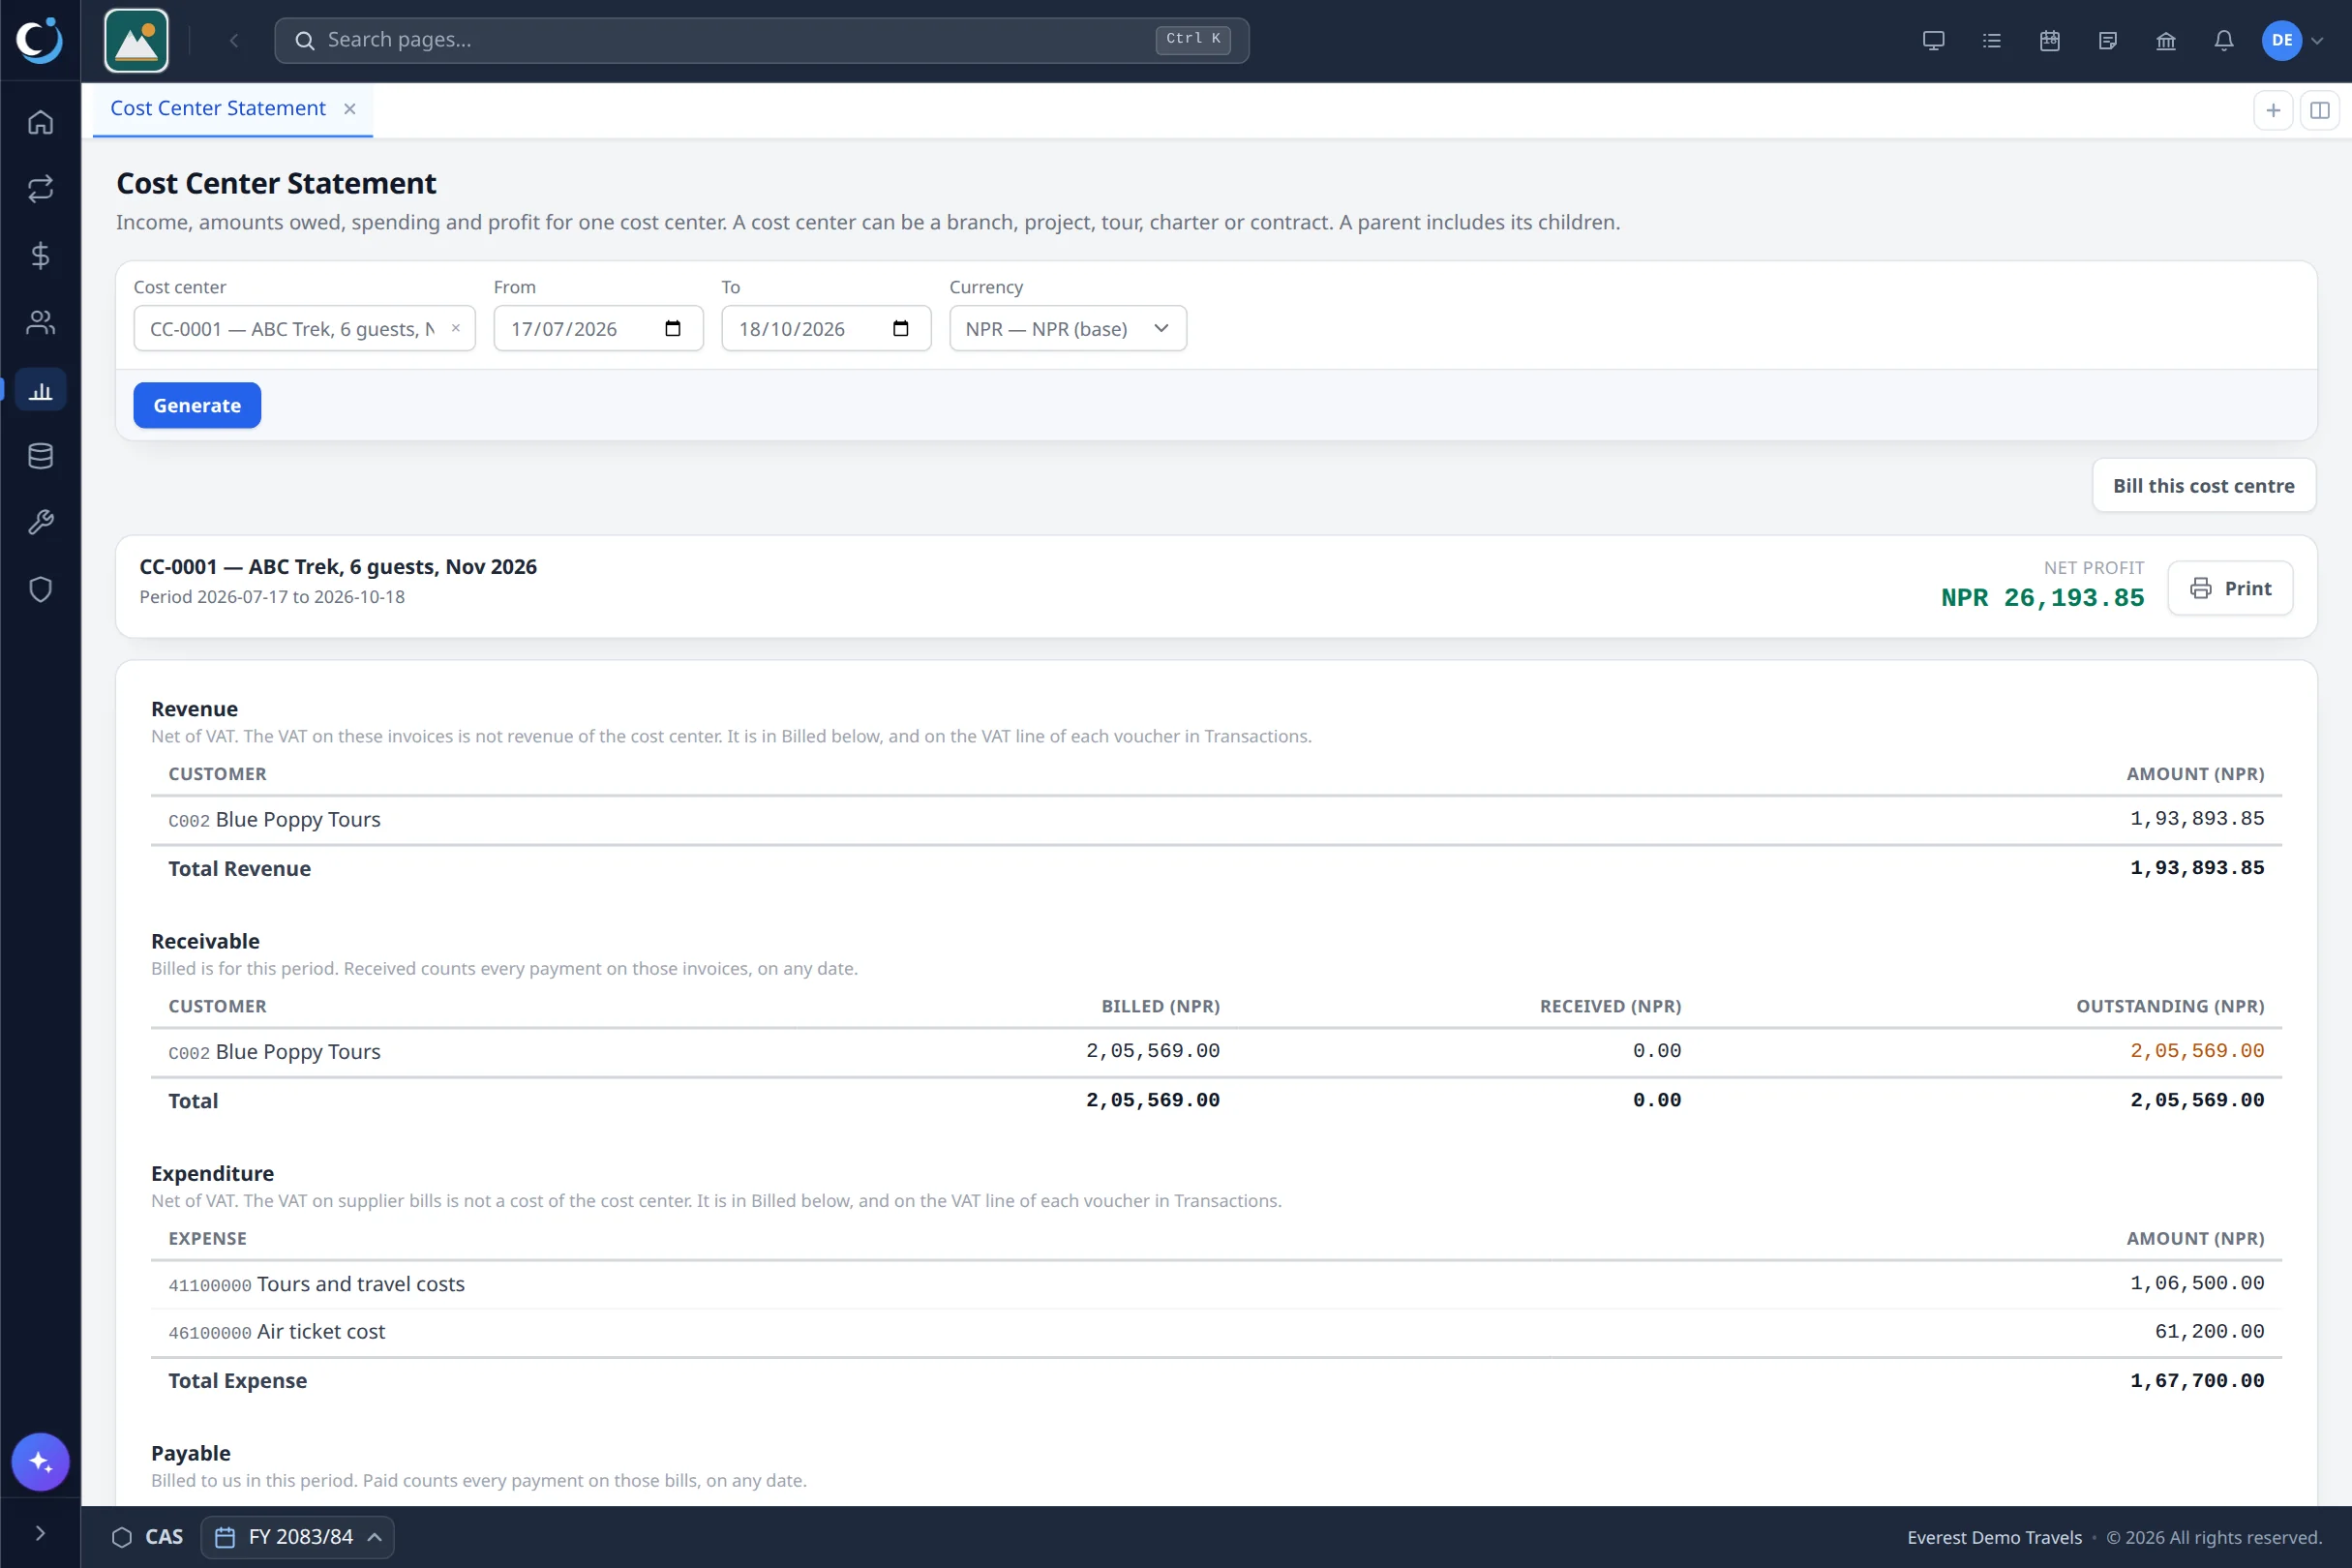Close the Cost Center Statement tab
Screen dimensions: 2352x1568
(x=350, y=109)
